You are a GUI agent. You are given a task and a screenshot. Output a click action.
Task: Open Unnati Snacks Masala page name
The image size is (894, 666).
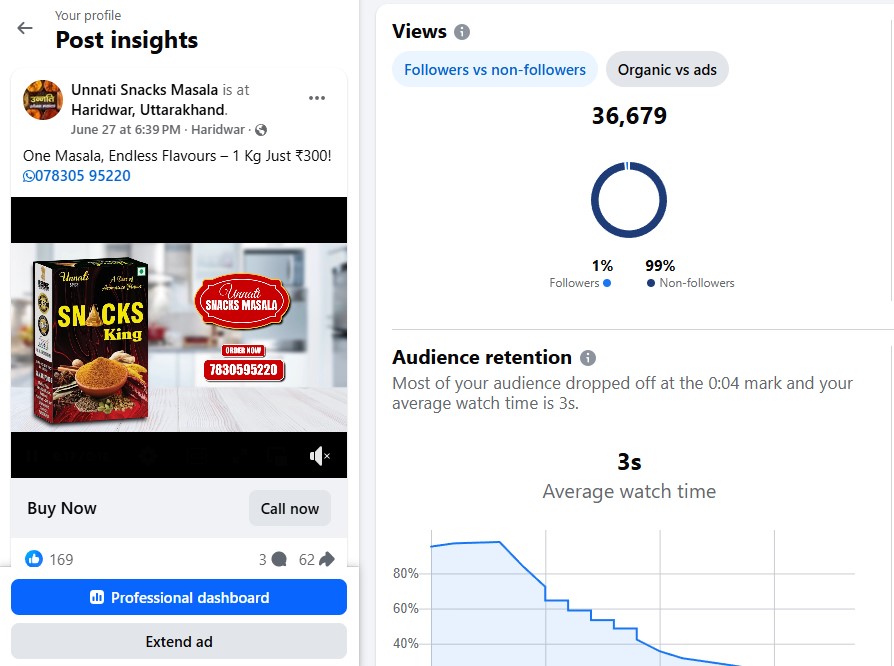click(144, 90)
